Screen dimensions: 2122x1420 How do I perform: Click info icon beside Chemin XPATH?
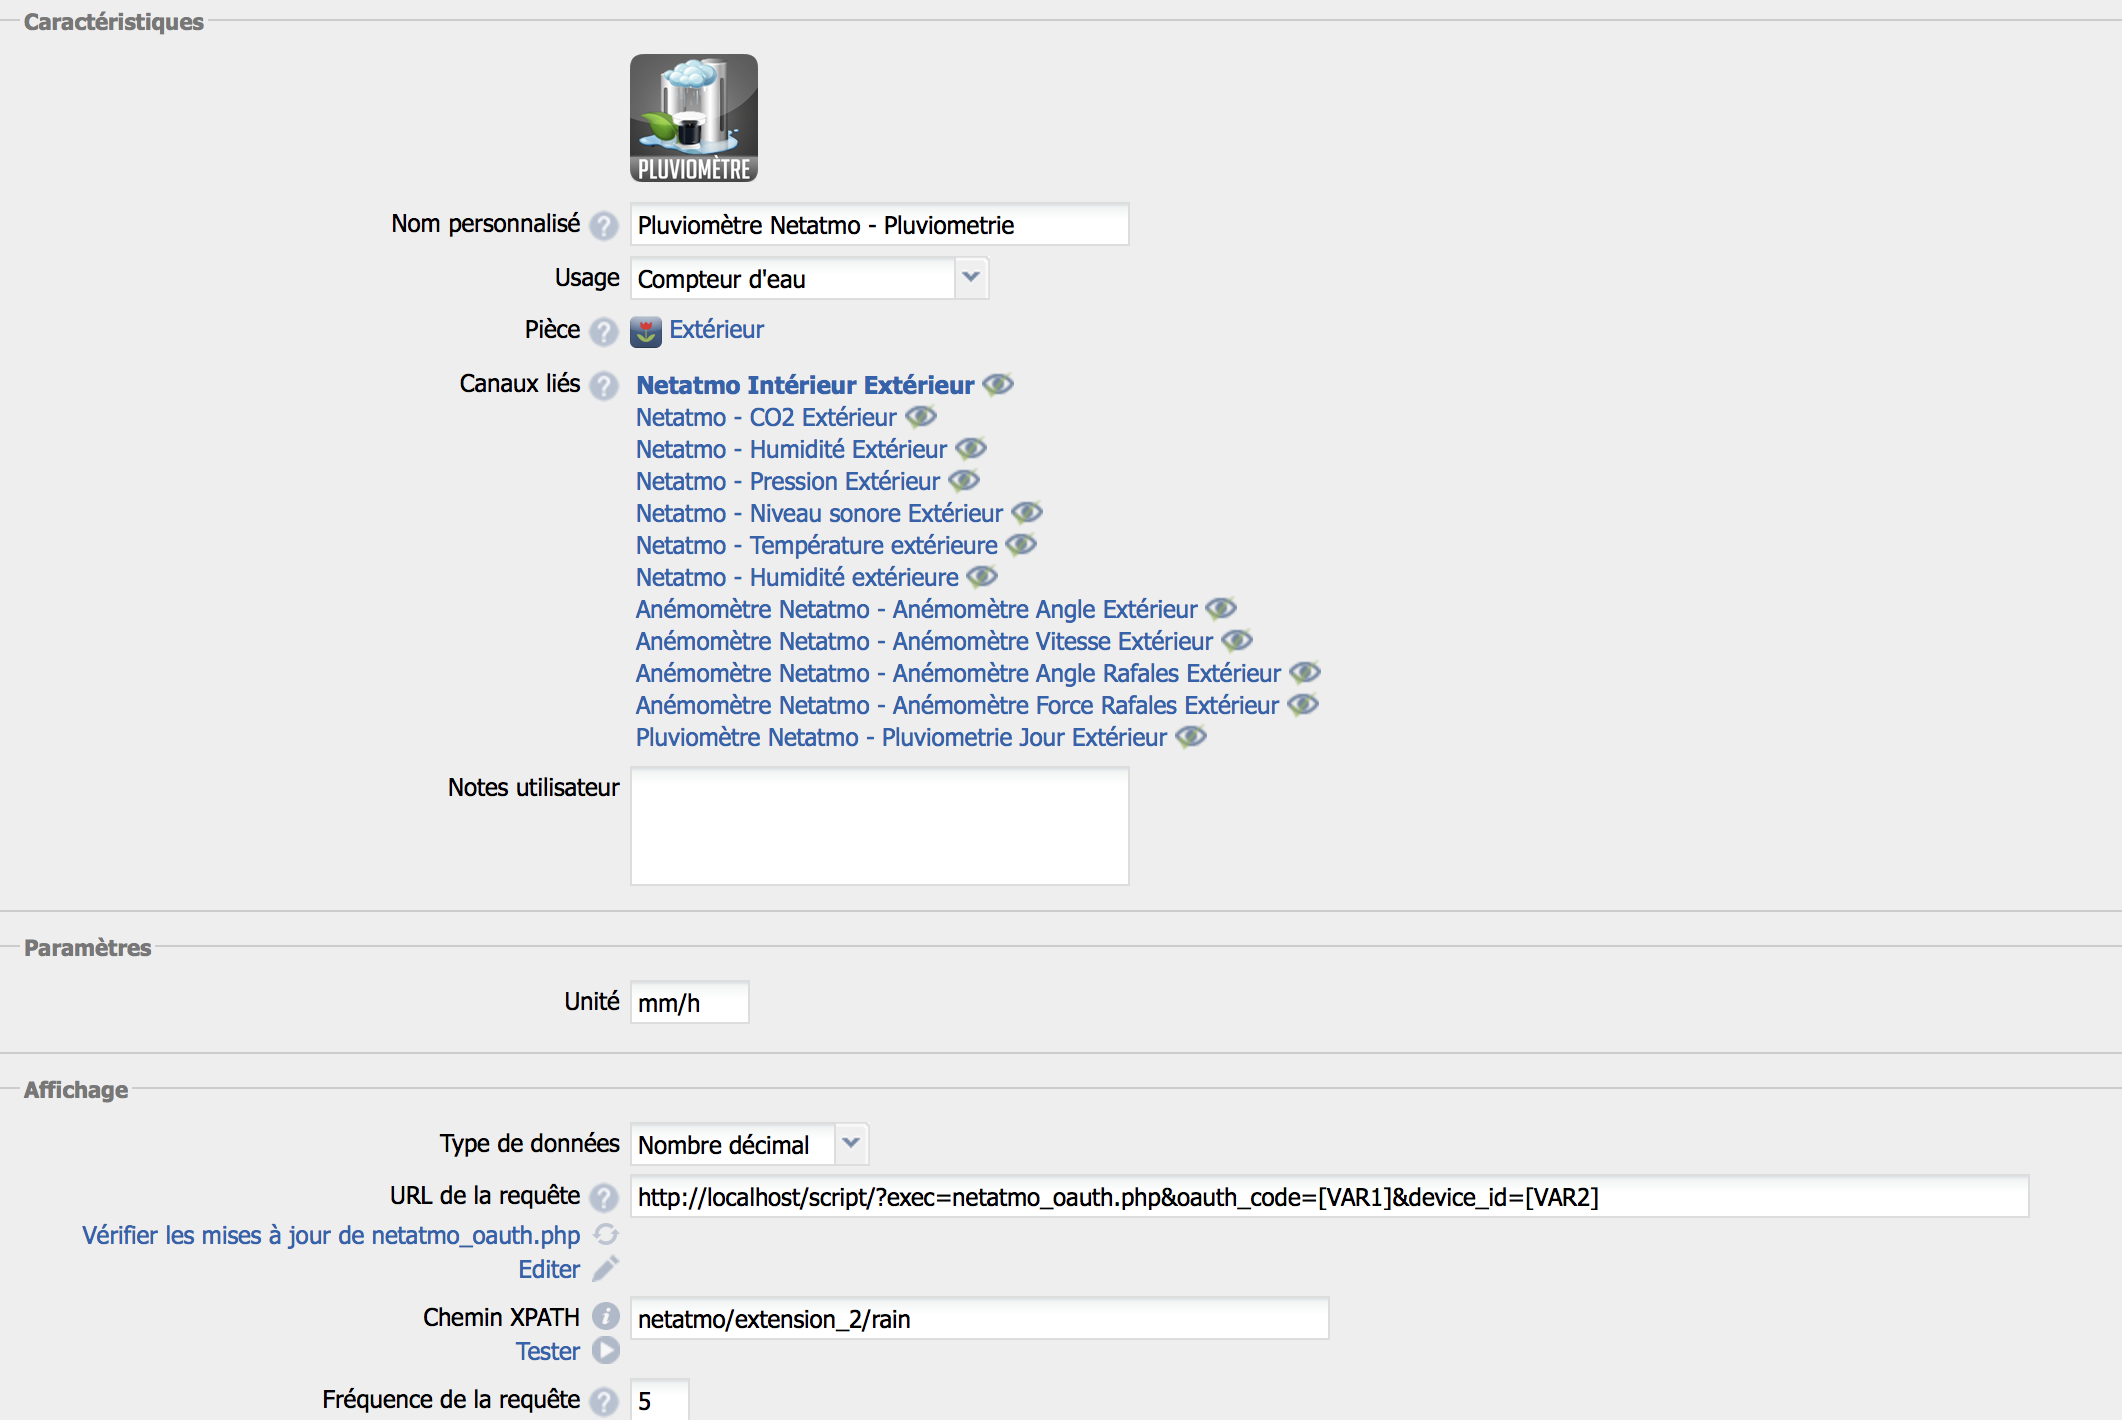click(605, 1317)
